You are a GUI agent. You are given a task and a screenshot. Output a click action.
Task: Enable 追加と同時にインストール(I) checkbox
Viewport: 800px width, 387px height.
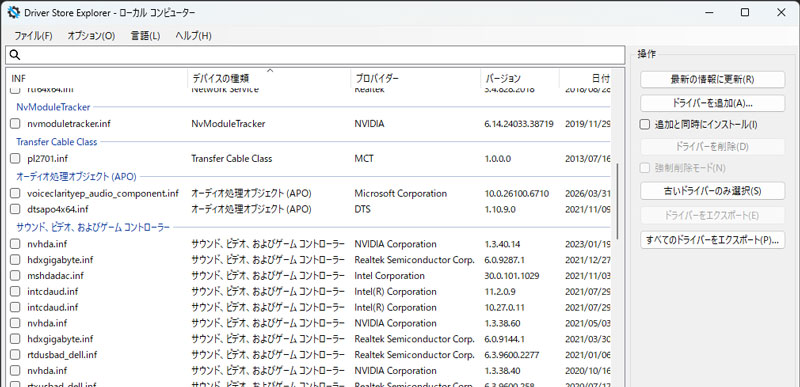click(645, 124)
